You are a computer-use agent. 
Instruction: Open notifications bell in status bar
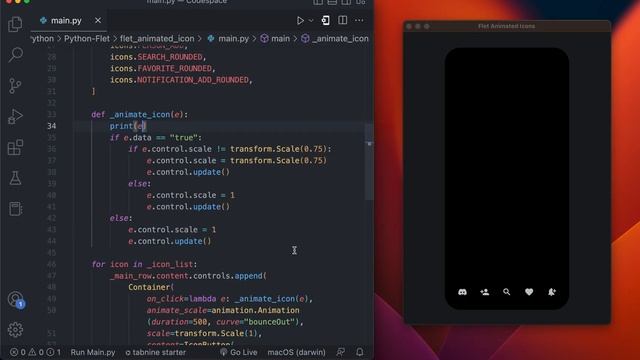tap(360, 352)
